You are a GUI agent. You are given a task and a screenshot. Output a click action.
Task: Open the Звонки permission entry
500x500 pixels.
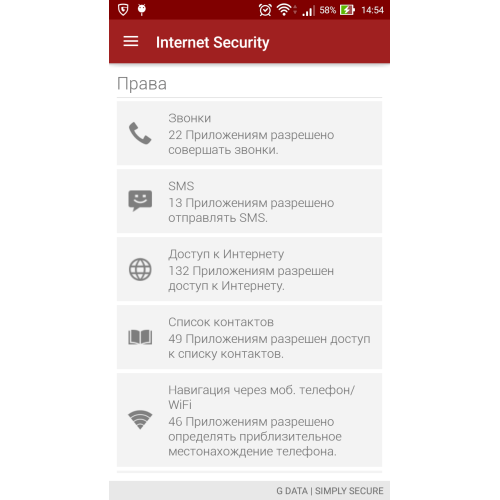click(x=249, y=133)
